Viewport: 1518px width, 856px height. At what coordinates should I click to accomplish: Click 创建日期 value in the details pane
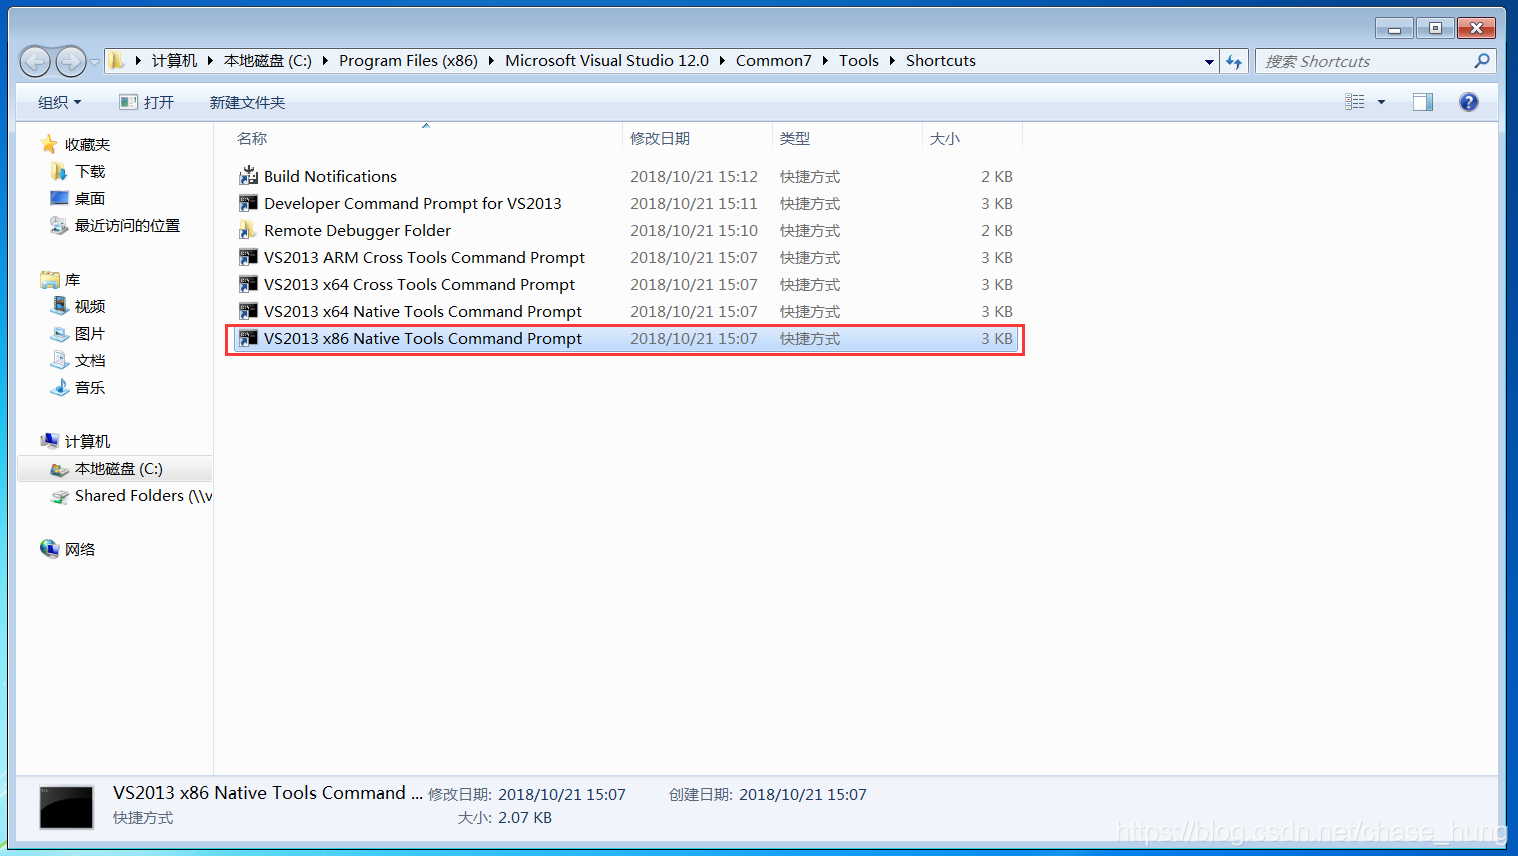803,794
